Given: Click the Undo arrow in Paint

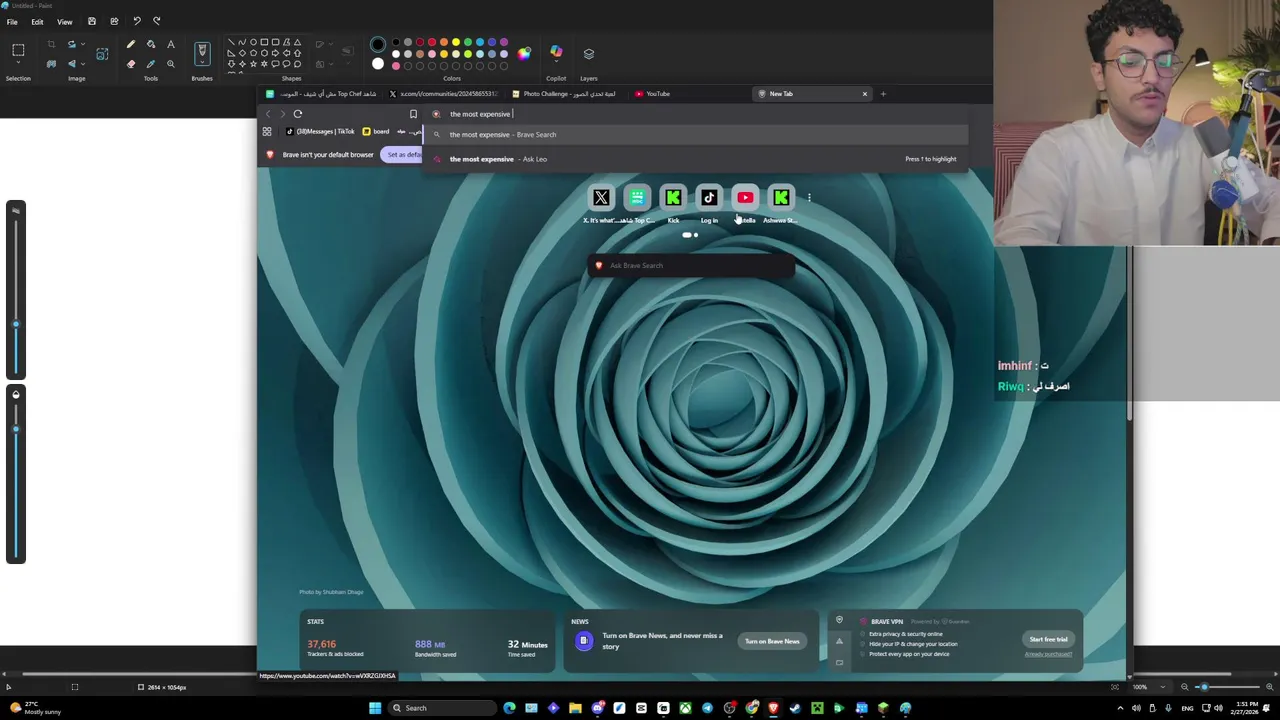Looking at the screenshot, I should 137,21.
